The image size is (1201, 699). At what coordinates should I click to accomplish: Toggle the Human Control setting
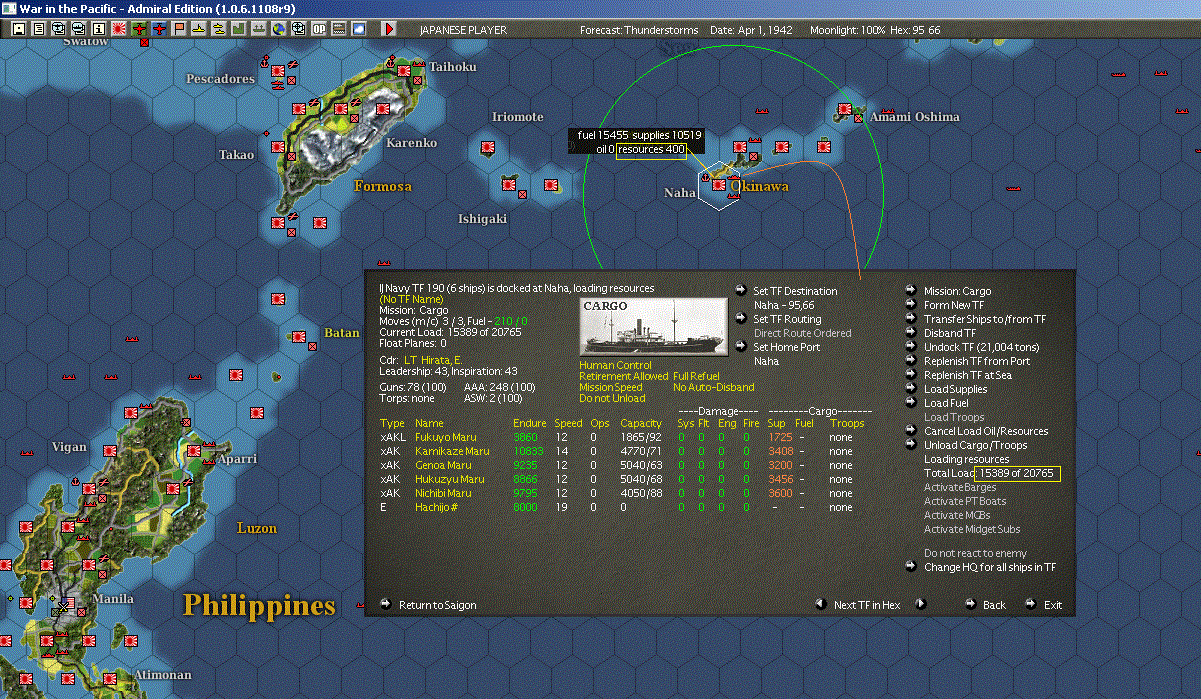(x=615, y=365)
